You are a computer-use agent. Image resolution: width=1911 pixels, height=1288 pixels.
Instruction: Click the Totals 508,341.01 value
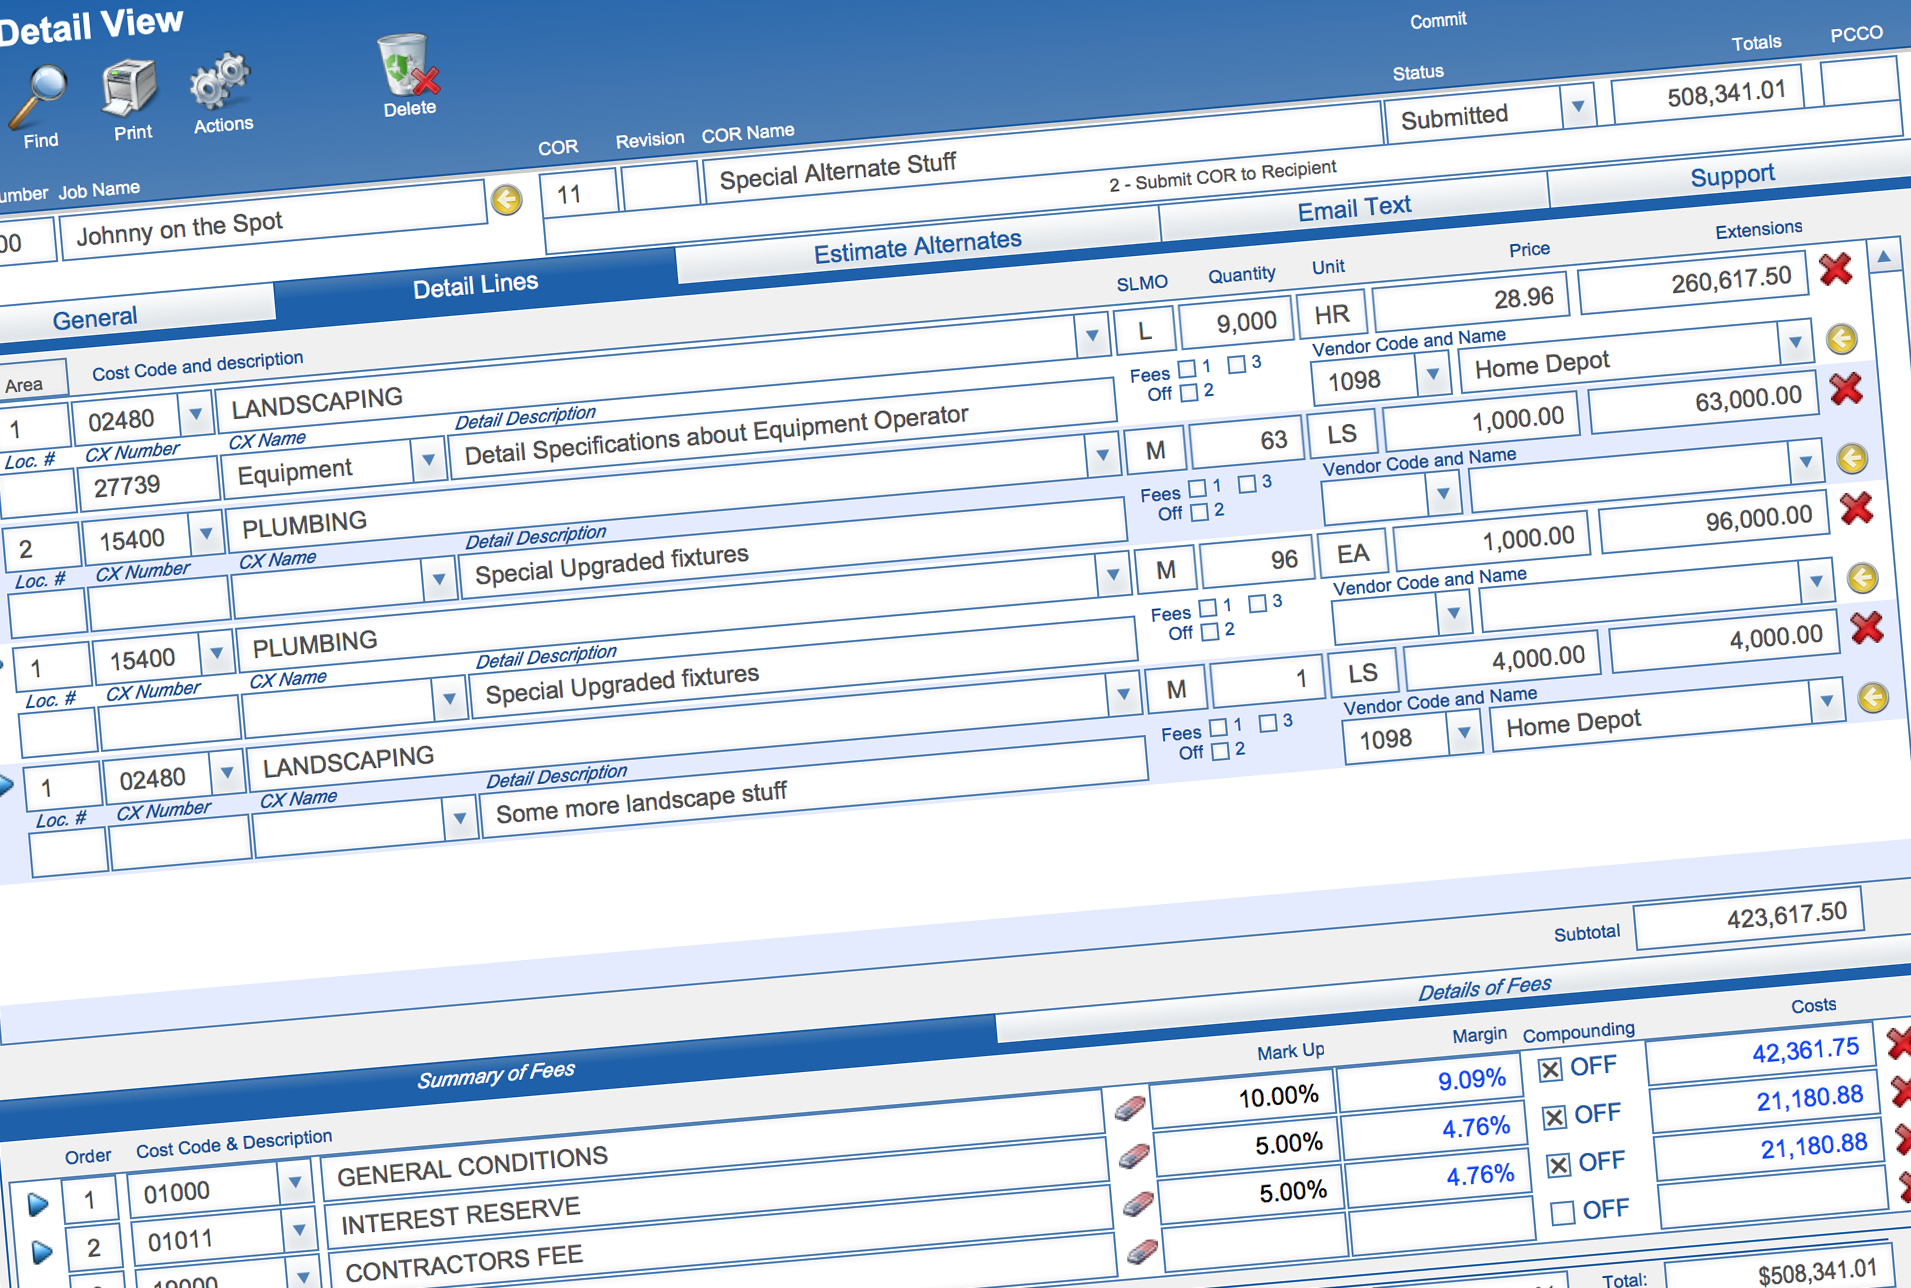tap(1708, 96)
